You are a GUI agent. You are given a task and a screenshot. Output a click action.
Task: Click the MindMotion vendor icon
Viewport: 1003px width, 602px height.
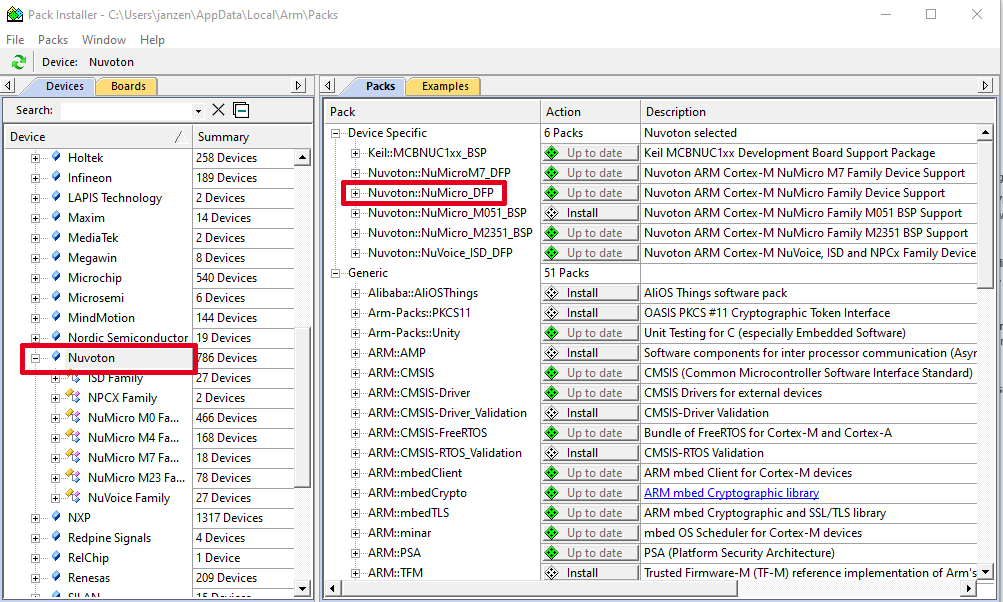coord(56,317)
